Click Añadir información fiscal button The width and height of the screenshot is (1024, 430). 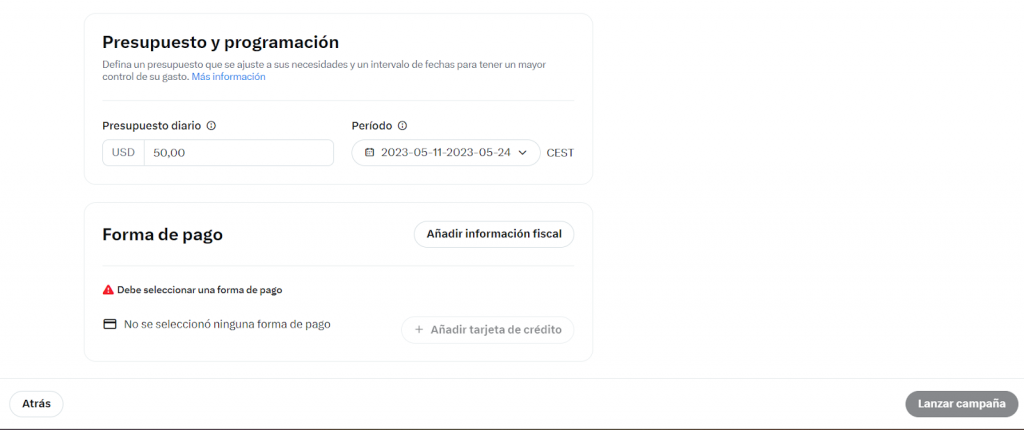pos(494,234)
